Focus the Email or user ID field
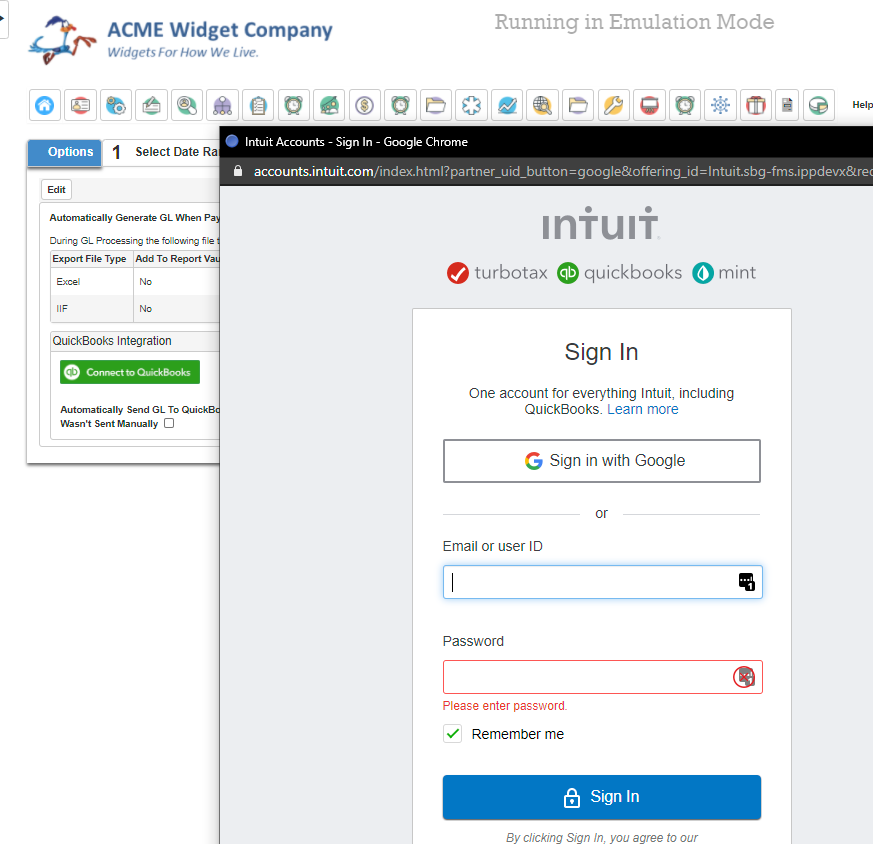 point(602,582)
